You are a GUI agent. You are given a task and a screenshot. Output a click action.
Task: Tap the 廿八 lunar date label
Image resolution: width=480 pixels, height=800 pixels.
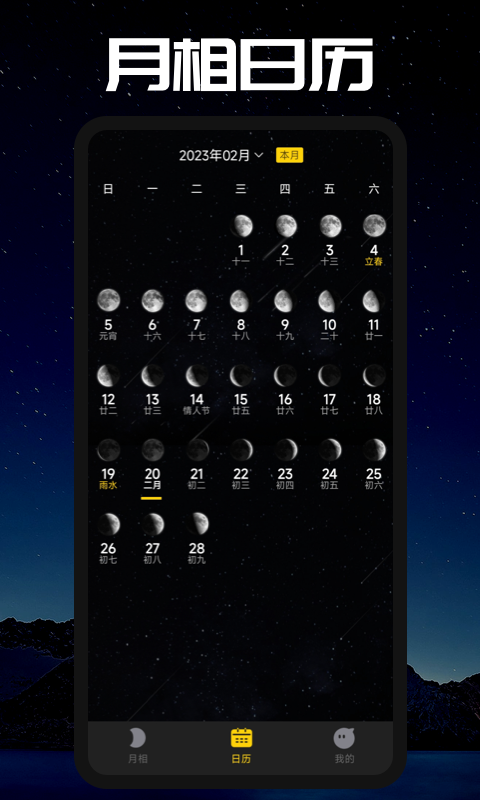click(374, 411)
